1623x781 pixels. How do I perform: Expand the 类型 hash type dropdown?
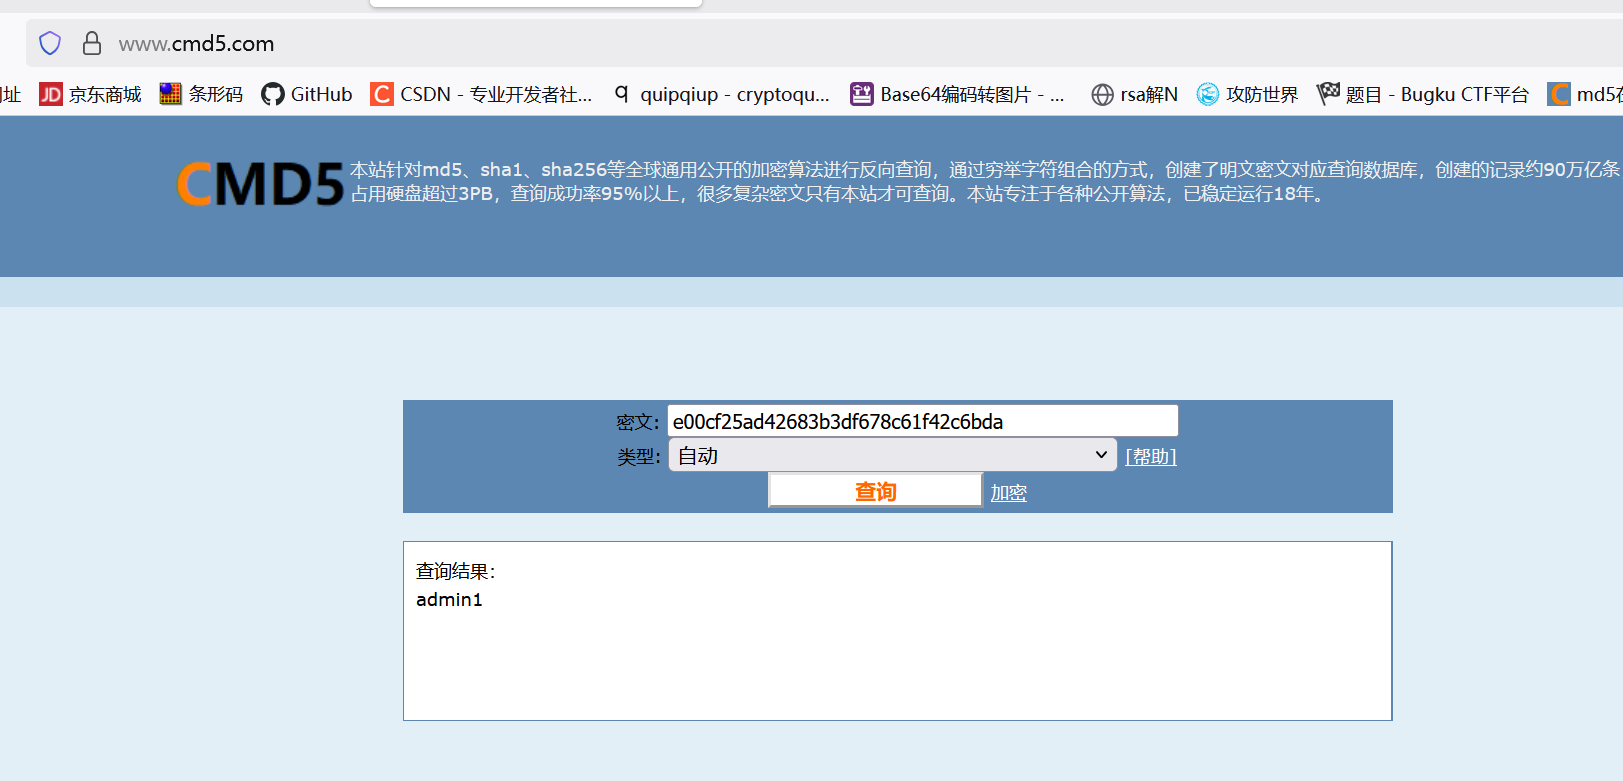point(892,456)
